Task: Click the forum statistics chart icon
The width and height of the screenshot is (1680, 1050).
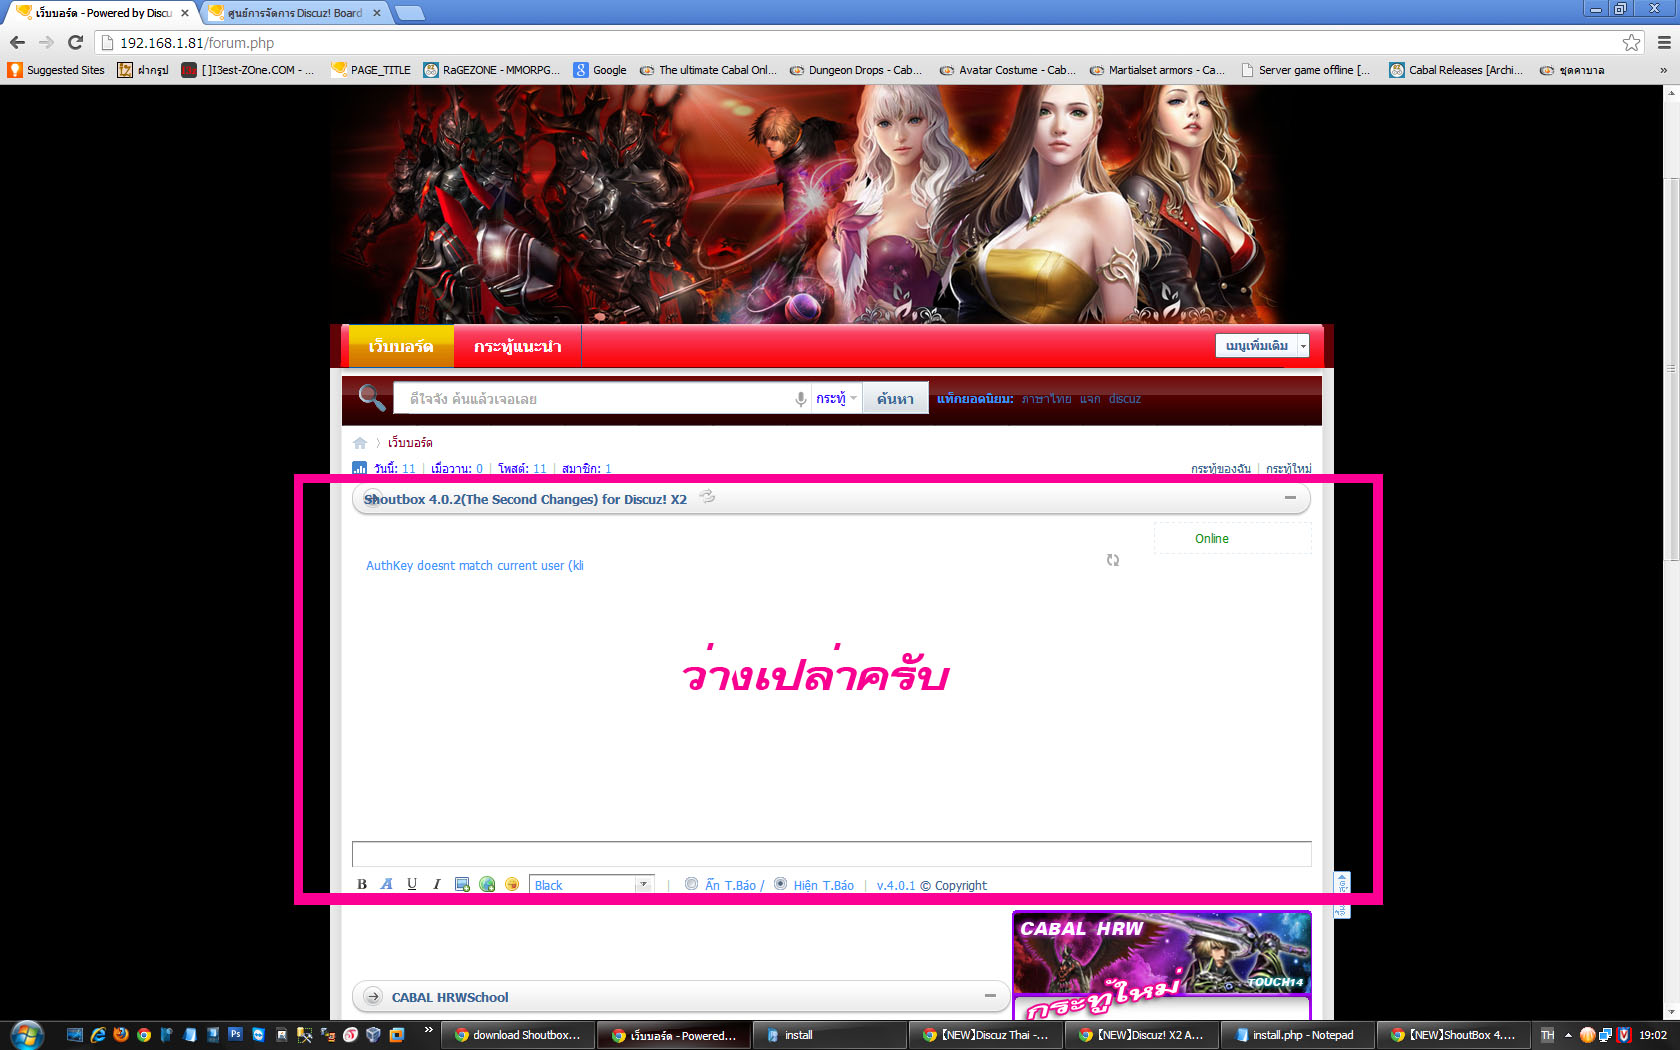Action: coord(359,468)
